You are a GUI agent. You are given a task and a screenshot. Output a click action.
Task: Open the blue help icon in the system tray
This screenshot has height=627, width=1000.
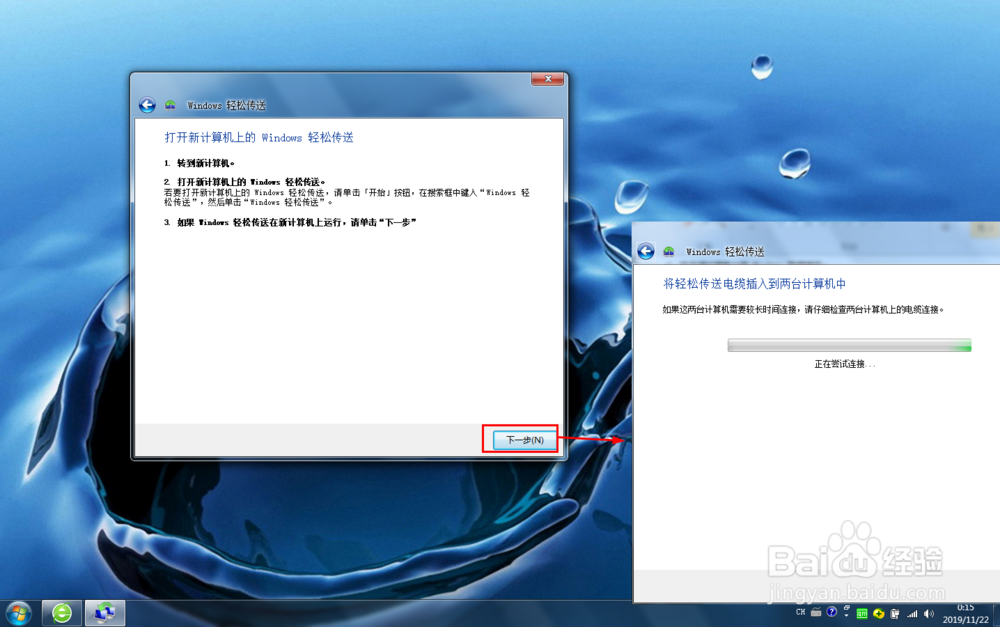click(830, 614)
